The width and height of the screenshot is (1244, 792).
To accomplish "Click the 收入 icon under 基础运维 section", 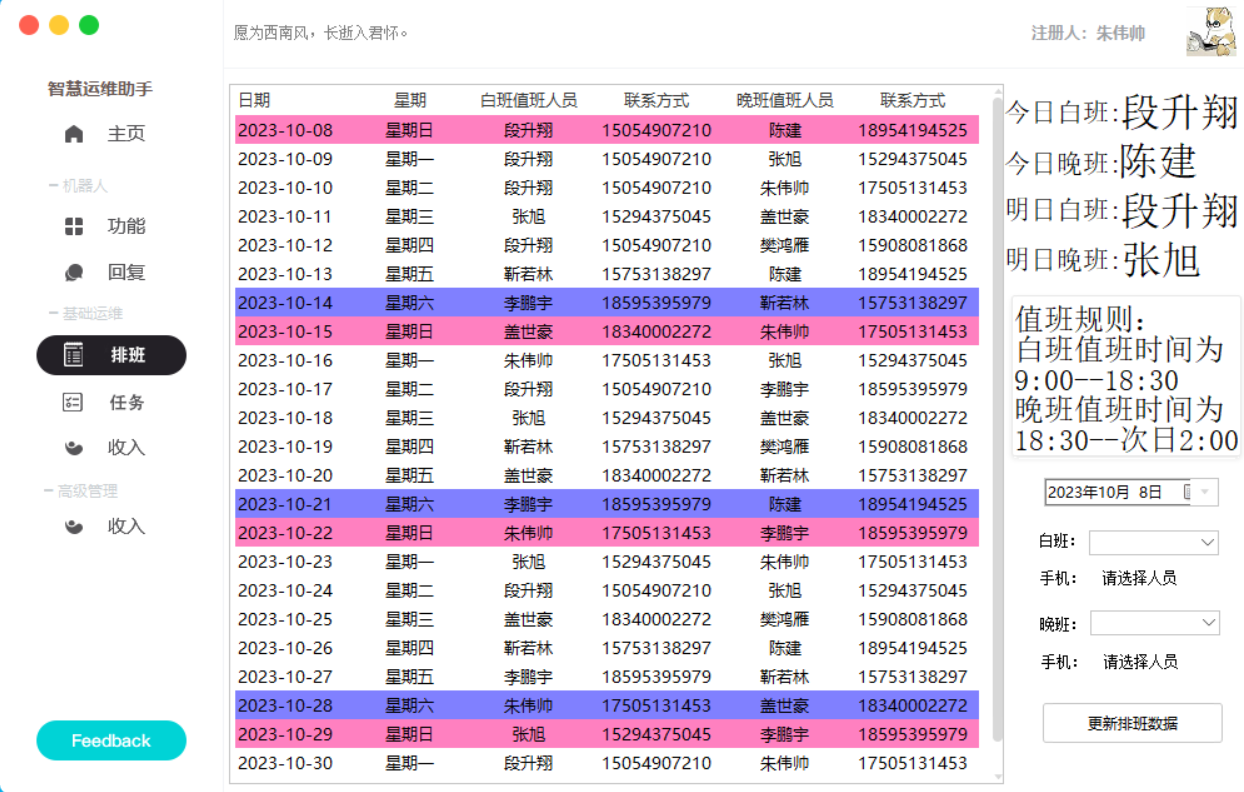I will point(74,447).
